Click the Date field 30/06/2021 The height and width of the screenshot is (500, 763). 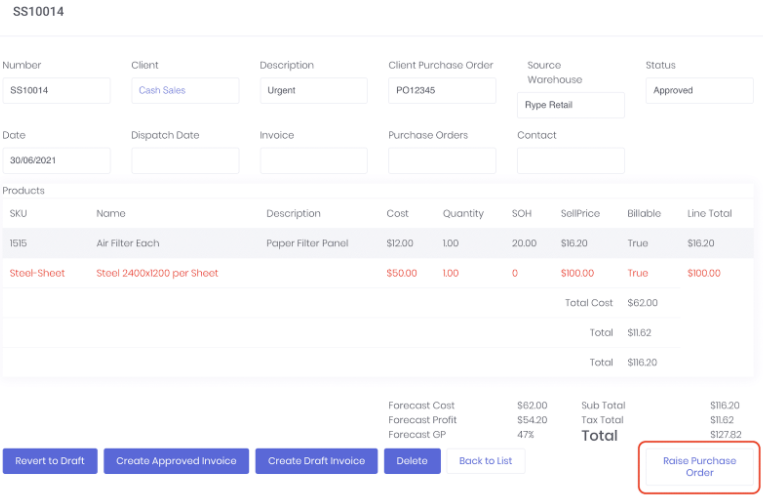coord(56,161)
